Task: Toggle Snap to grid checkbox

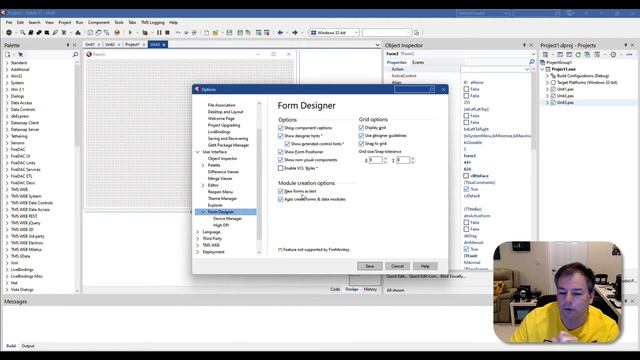Action: point(361,144)
